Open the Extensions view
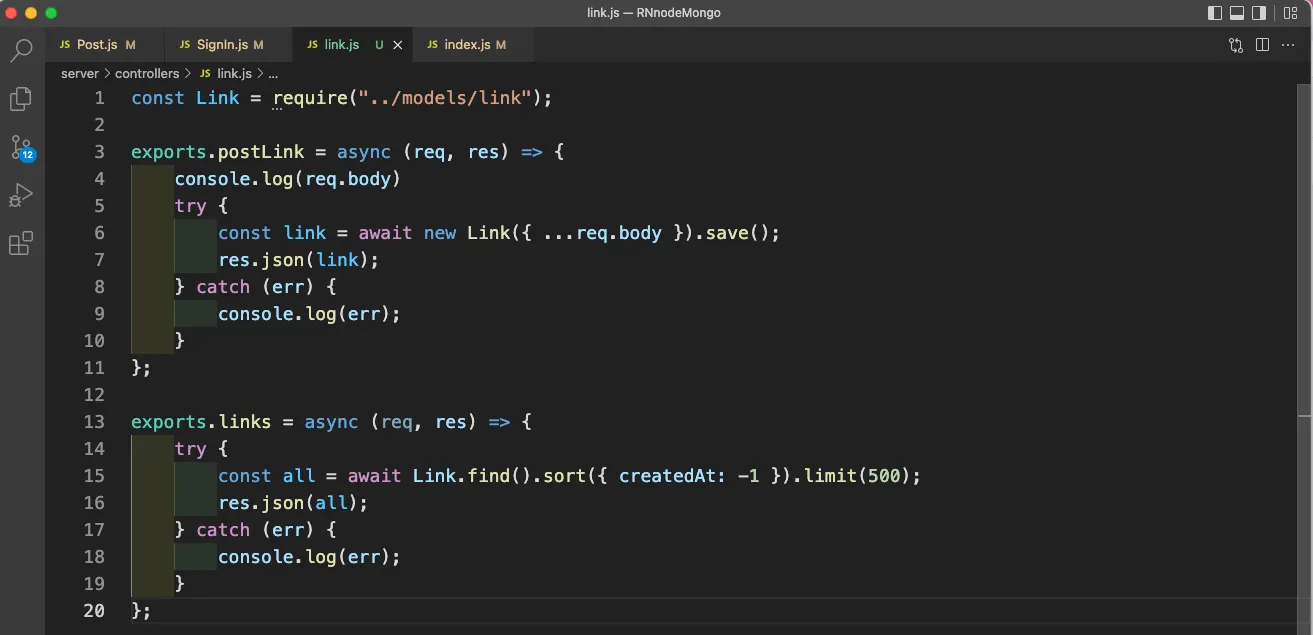Screen dimensions: 1313x635 (21, 243)
